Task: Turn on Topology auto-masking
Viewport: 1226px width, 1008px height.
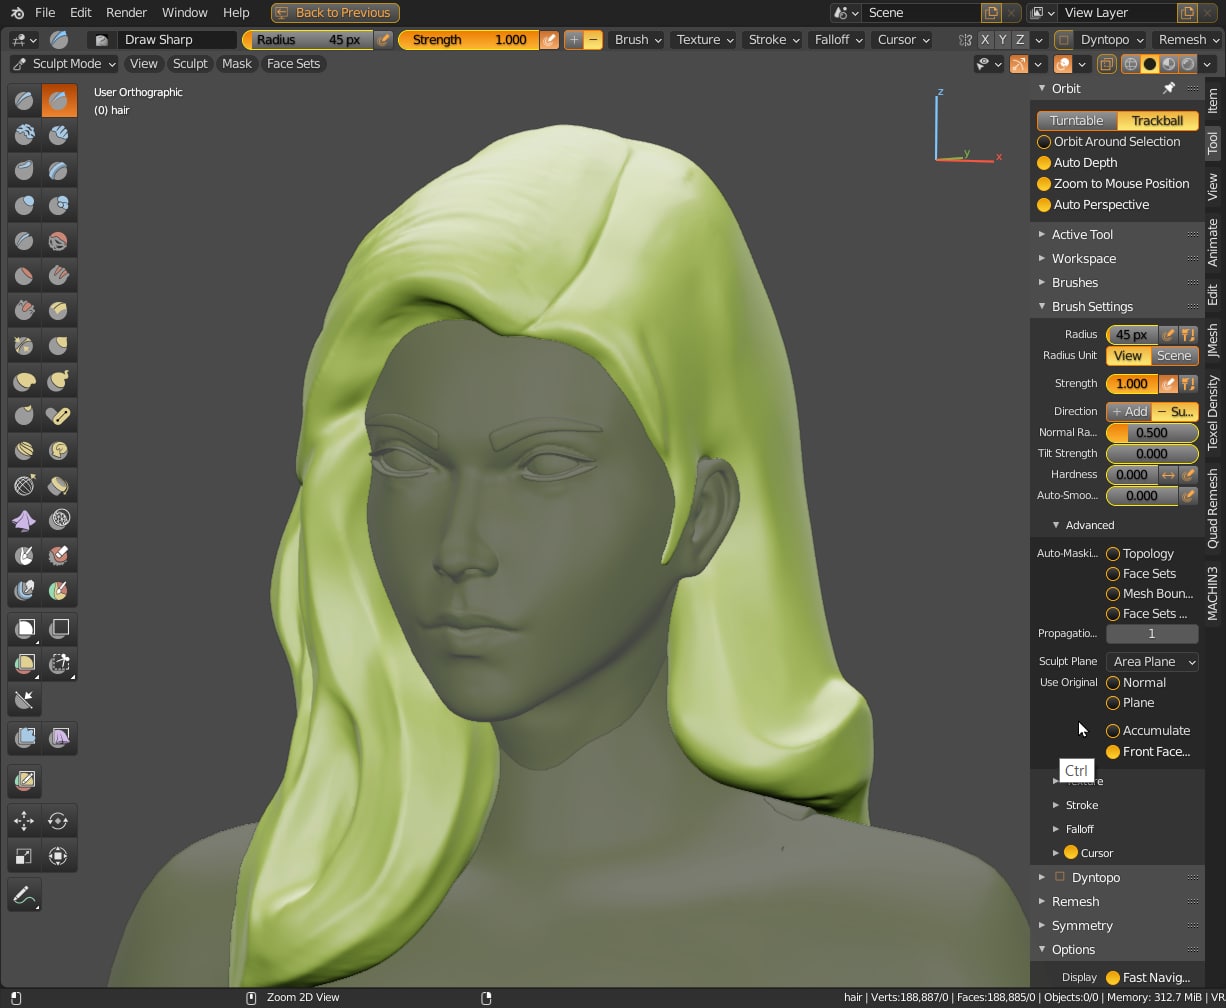Action: click(x=1113, y=554)
